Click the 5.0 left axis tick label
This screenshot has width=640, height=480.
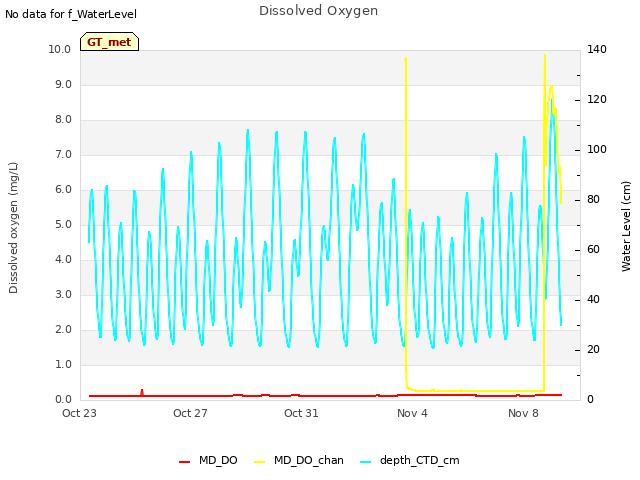pos(63,225)
